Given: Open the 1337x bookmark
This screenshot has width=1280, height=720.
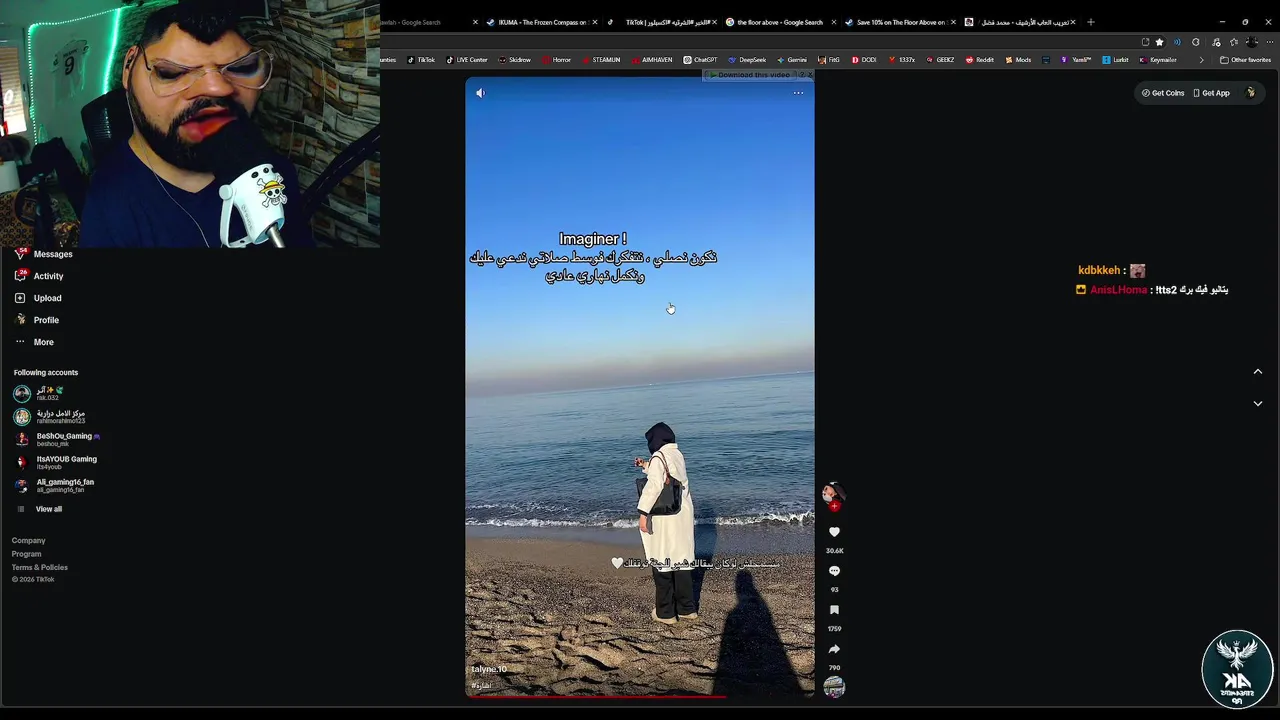Looking at the screenshot, I should 902,60.
